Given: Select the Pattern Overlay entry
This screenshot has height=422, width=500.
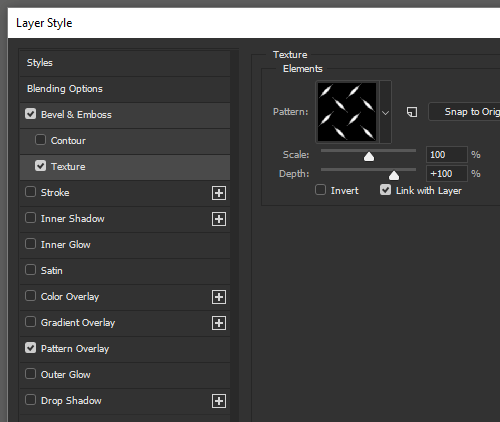Looking at the screenshot, I should 125,349.
